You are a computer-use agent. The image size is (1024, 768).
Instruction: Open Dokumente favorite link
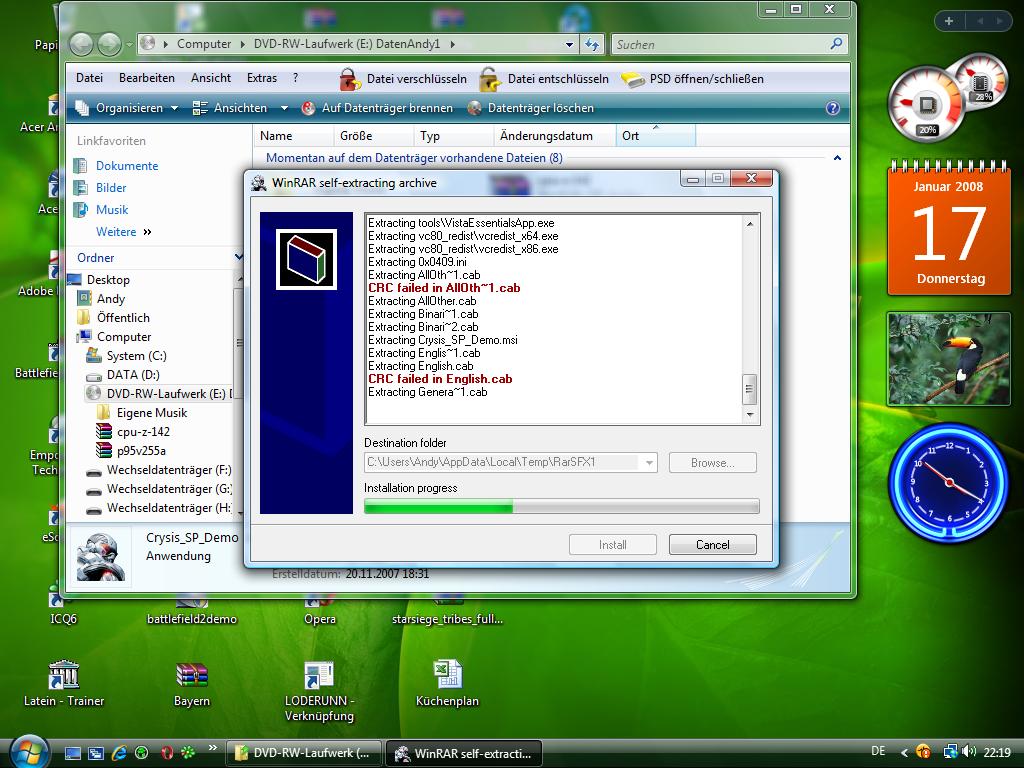point(127,166)
